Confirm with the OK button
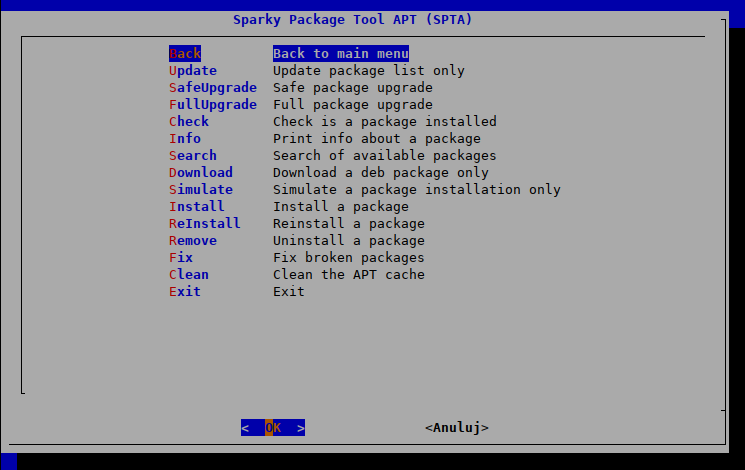 (x=273, y=428)
